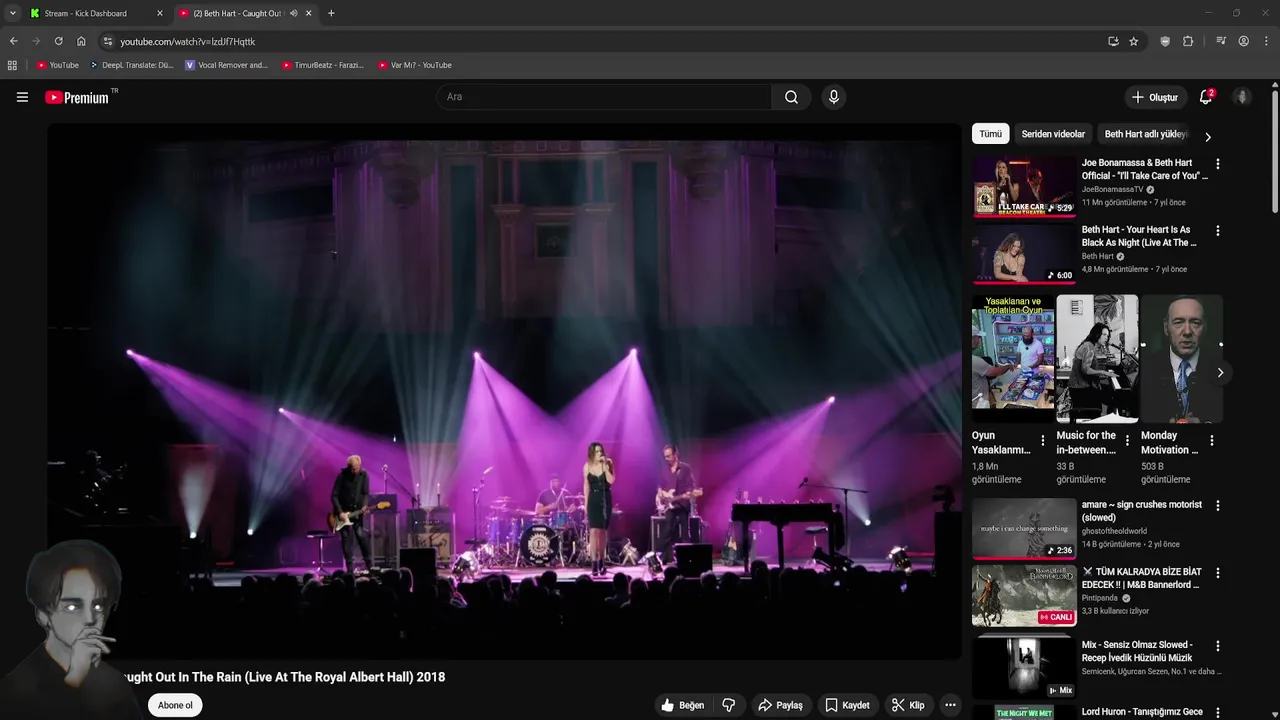Open Vocal Remover bookmark
The width and height of the screenshot is (1280, 720).
[227, 65]
